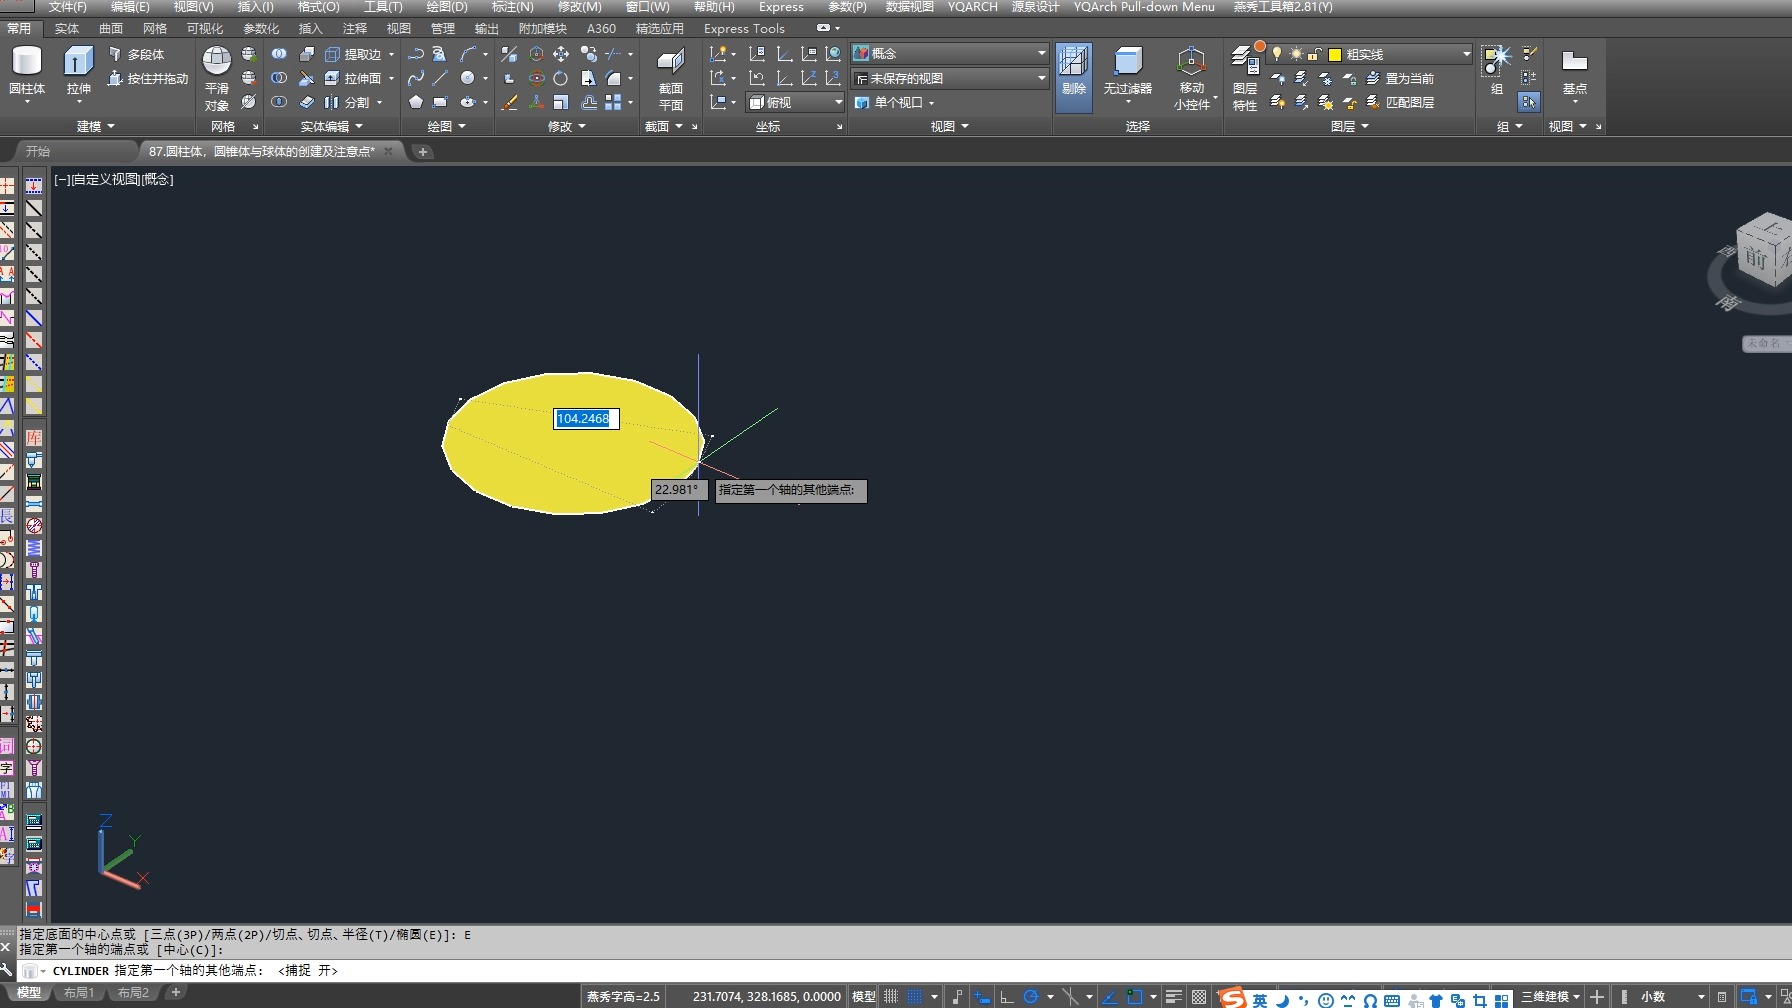Click the Sogou input method S icon
Screen dimensions: 1792x1008
(1233, 998)
